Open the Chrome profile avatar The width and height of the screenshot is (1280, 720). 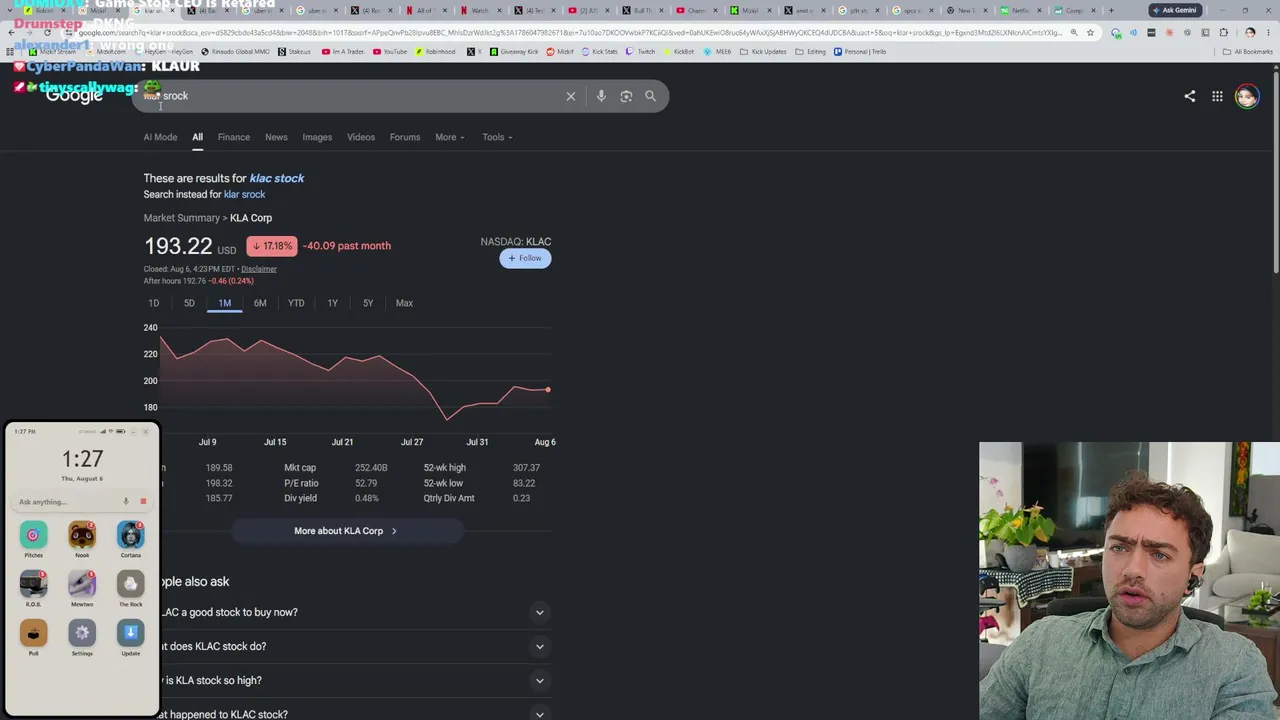1250,33
